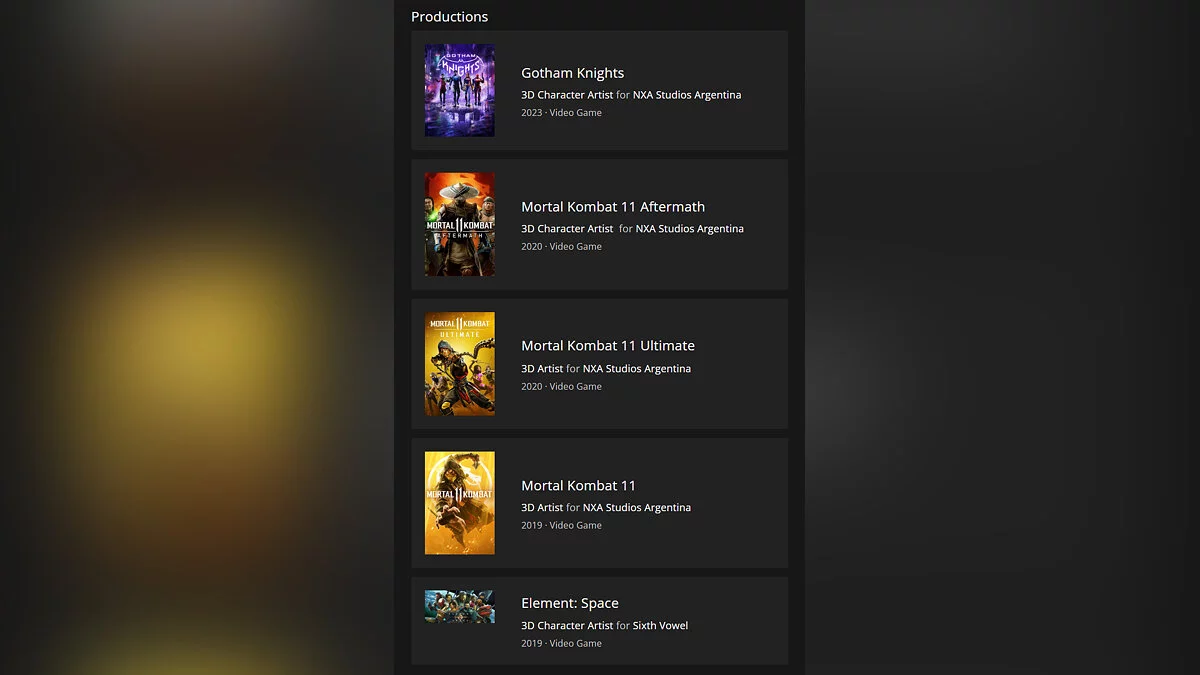Open the Mortal Kombat 11 Aftermath cover art
This screenshot has width=1200, height=675.
pyautogui.click(x=459, y=224)
